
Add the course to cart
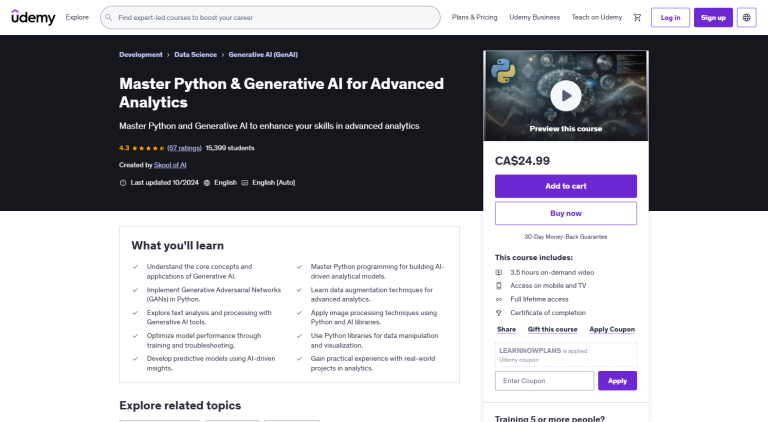566,186
